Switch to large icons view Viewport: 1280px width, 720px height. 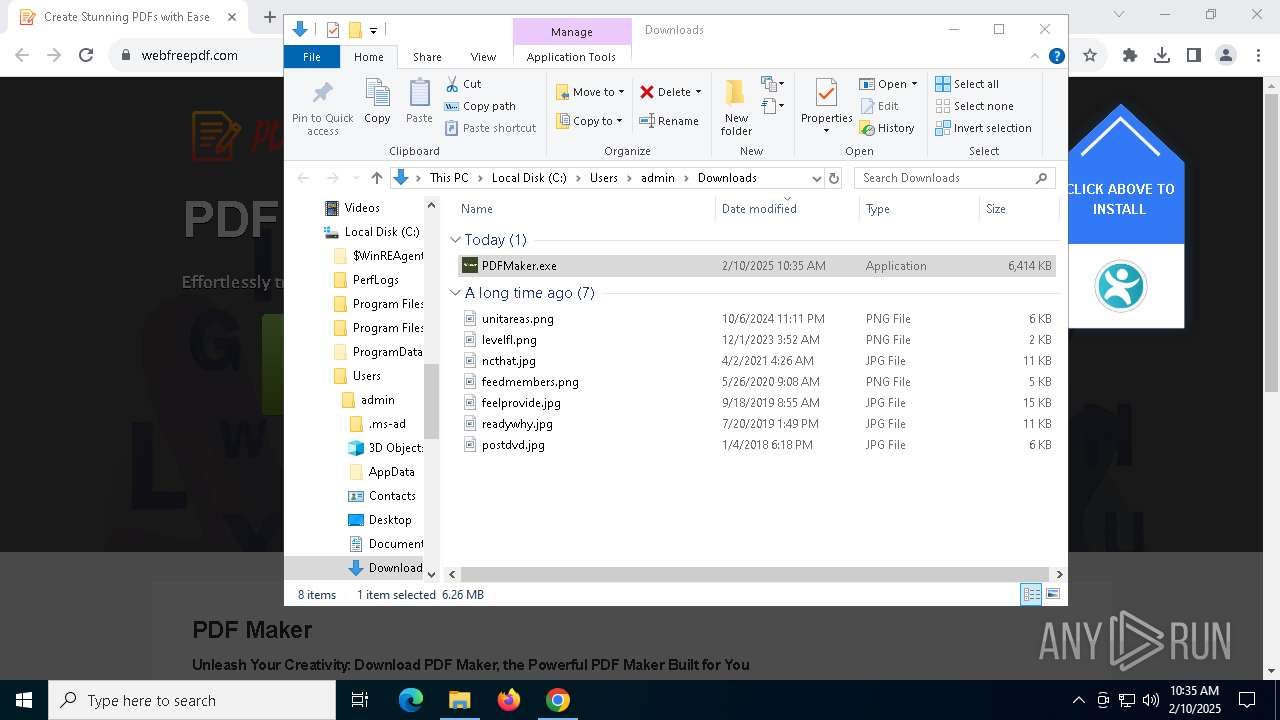1053,594
